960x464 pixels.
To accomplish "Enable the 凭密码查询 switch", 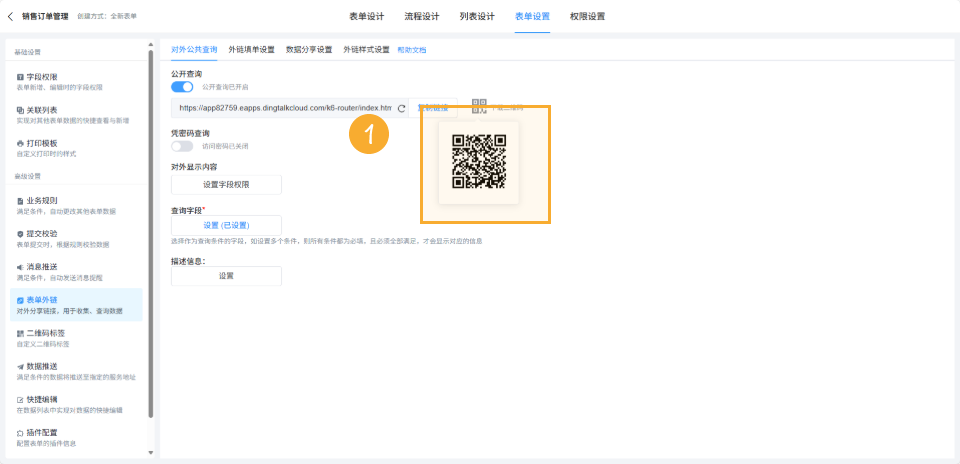I will [182, 146].
